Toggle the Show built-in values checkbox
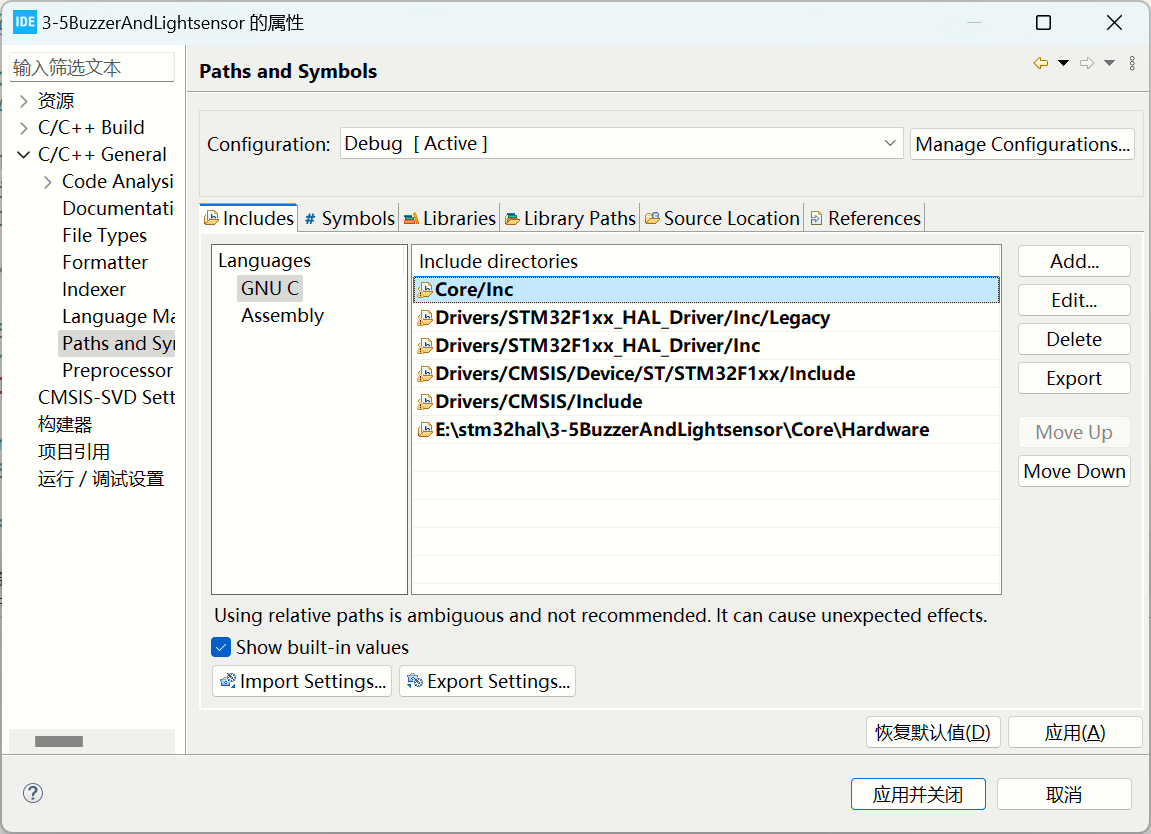1151x834 pixels. 222,647
